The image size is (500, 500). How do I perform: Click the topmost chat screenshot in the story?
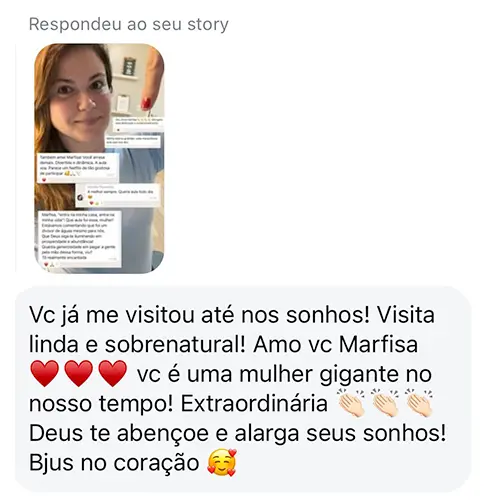(x=138, y=123)
